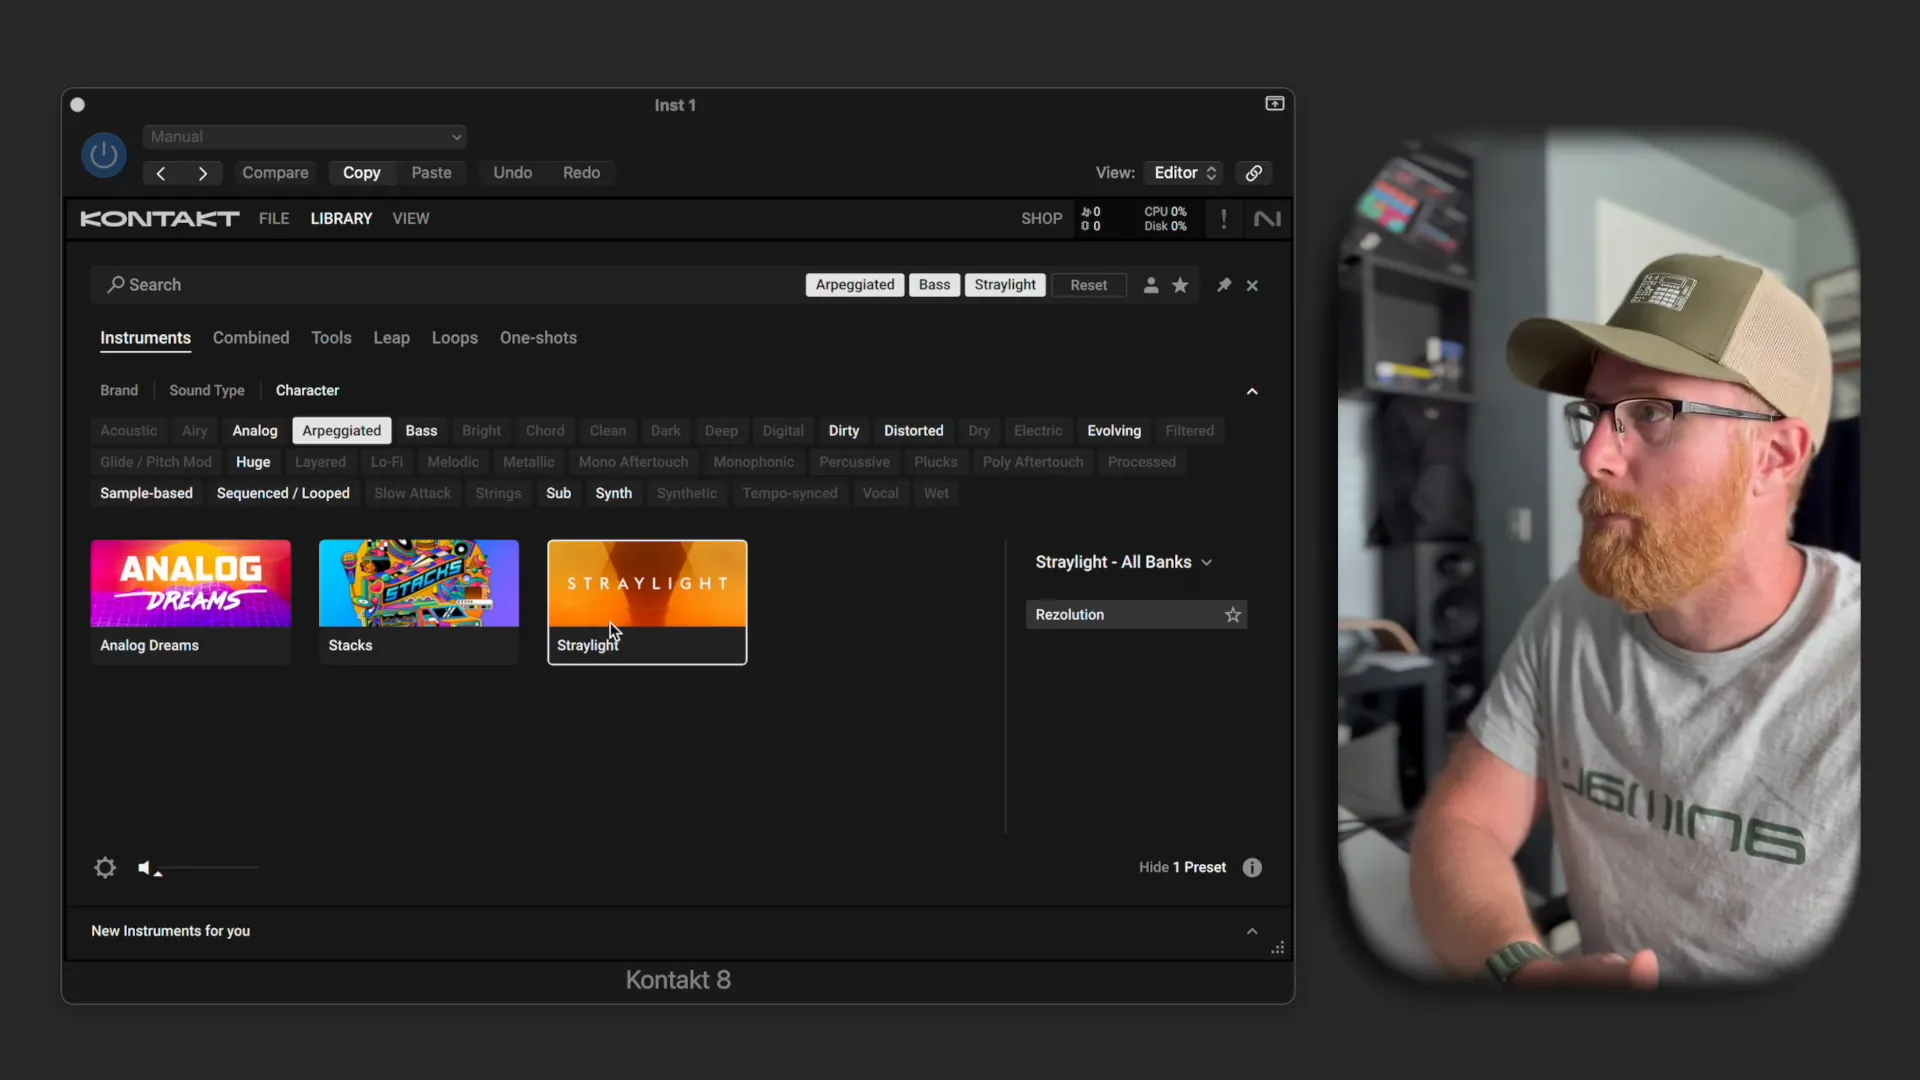Open the LIBRARY menu

[341, 219]
